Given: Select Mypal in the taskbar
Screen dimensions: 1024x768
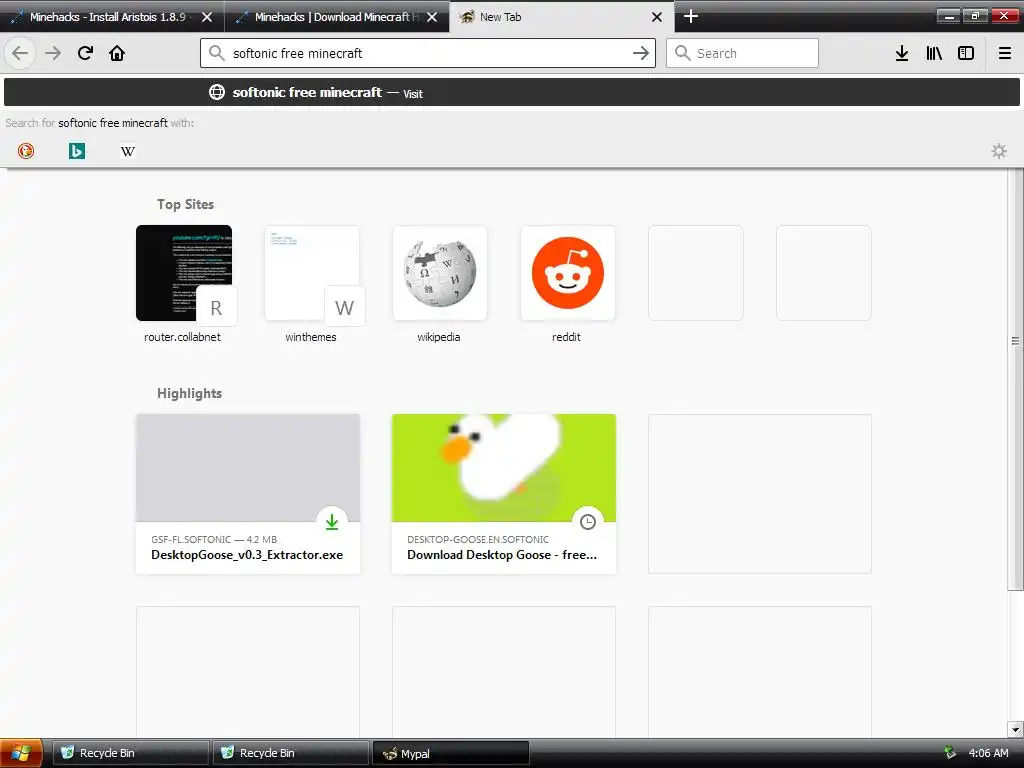Looking at the screenshot, I should click(x=451, y=753).
